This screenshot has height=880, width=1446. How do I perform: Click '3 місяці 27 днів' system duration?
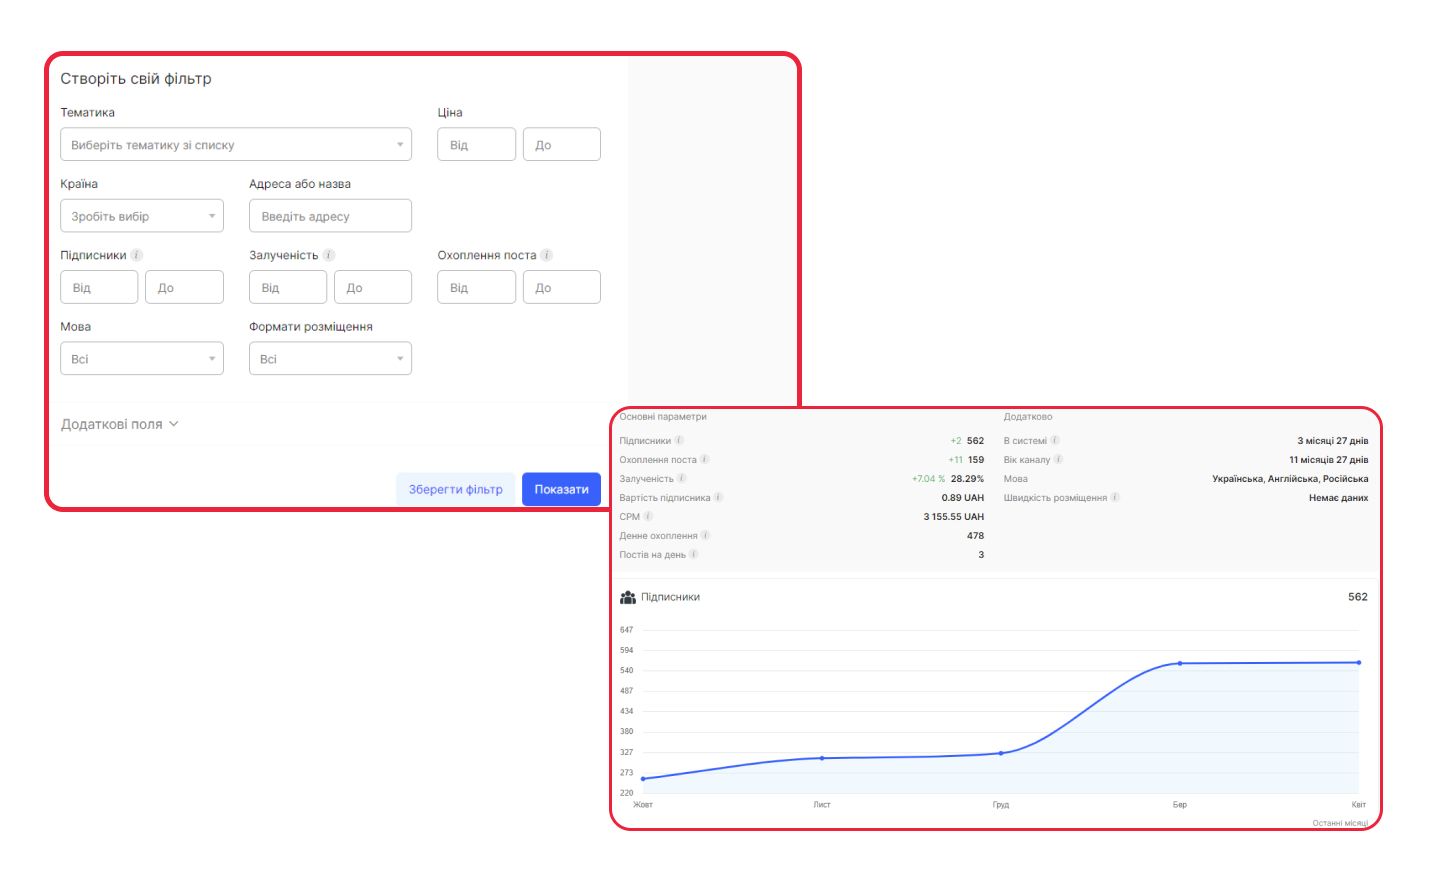click(1333, 441)
